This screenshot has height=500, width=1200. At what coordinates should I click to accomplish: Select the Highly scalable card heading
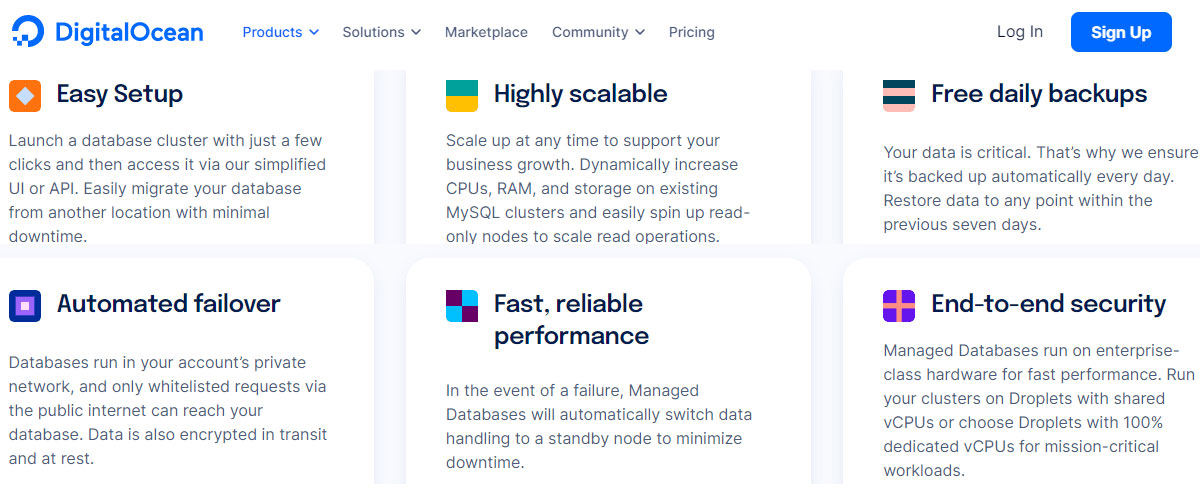coord(580,94)
